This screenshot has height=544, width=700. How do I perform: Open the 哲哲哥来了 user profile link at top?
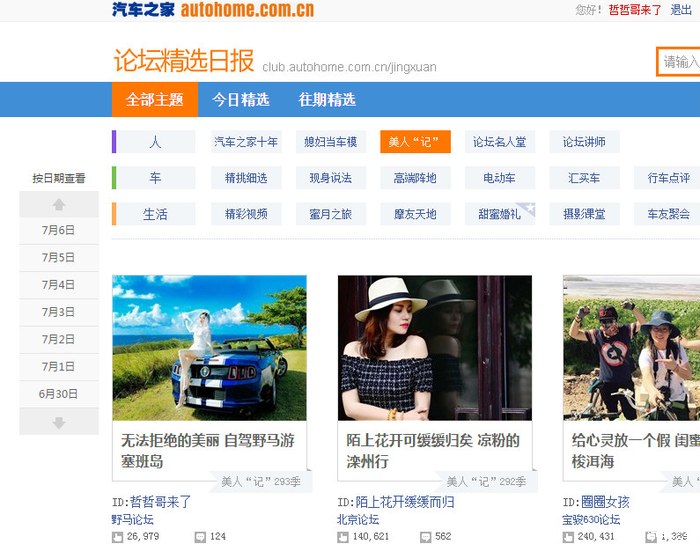point(635,10)
